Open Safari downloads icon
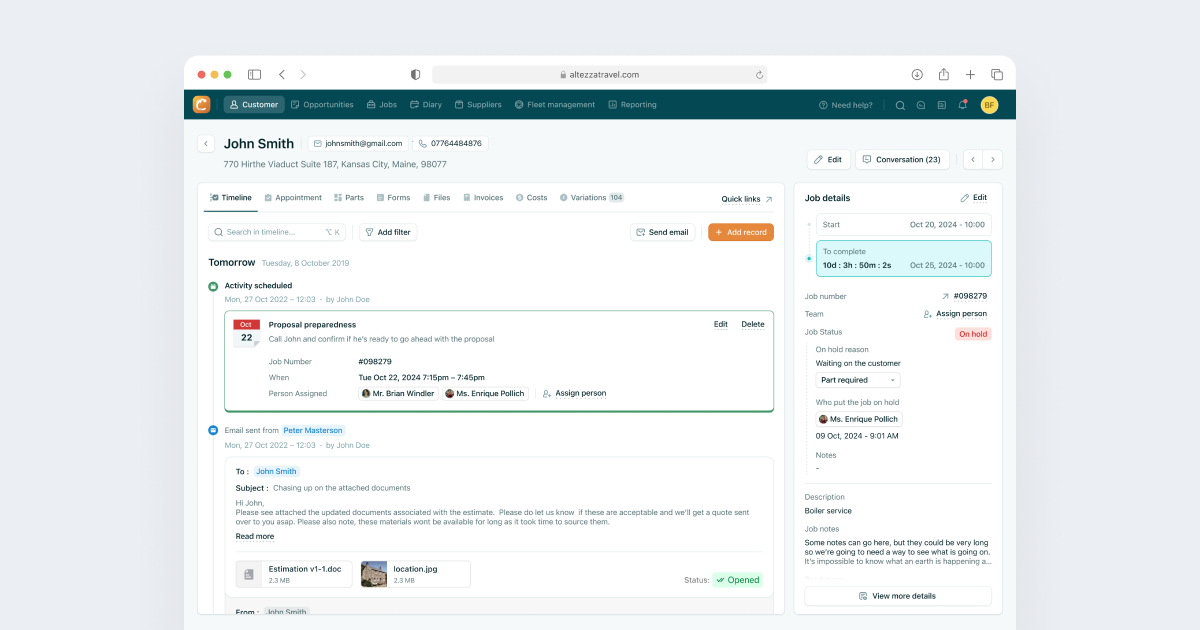Screen dimensions: 1200x630 pos(917,74)
